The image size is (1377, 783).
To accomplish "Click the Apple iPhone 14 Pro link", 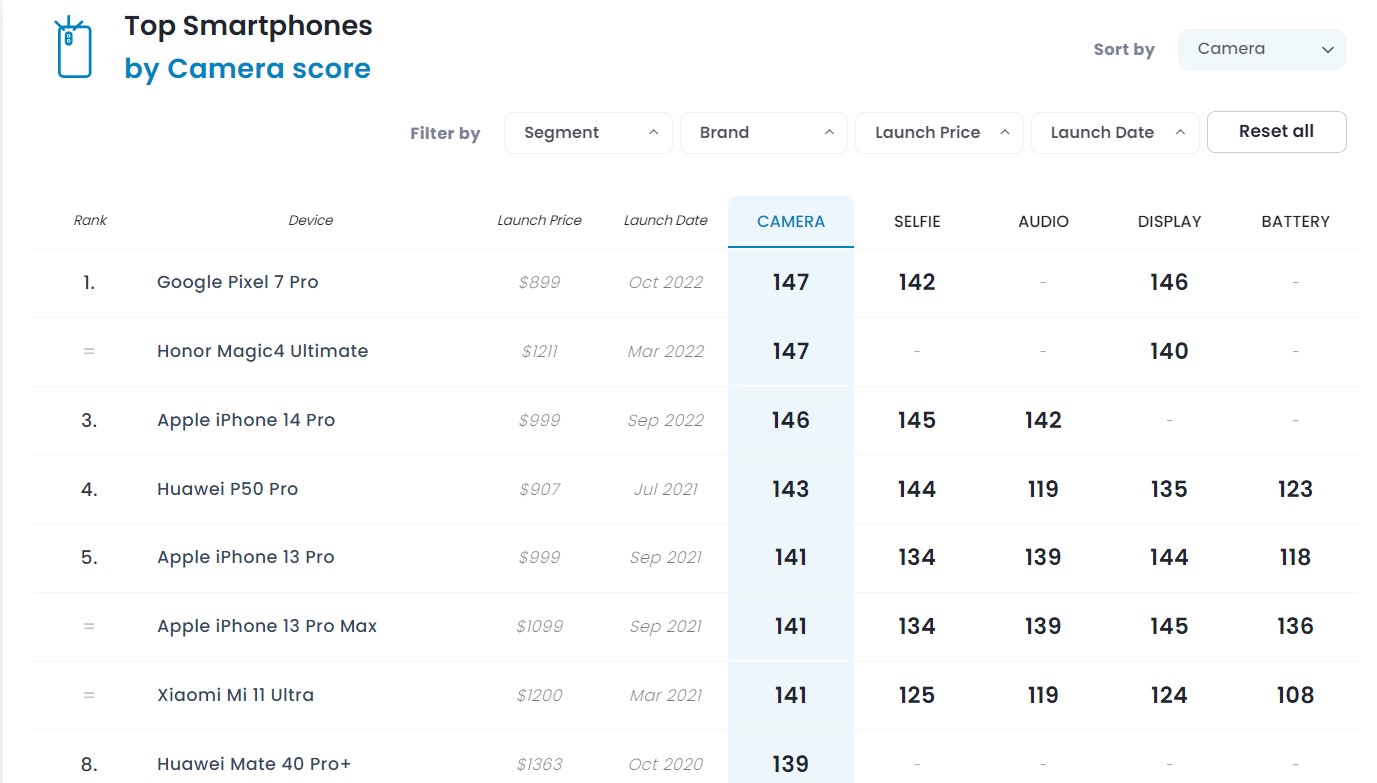I will (x=245, y=420).
